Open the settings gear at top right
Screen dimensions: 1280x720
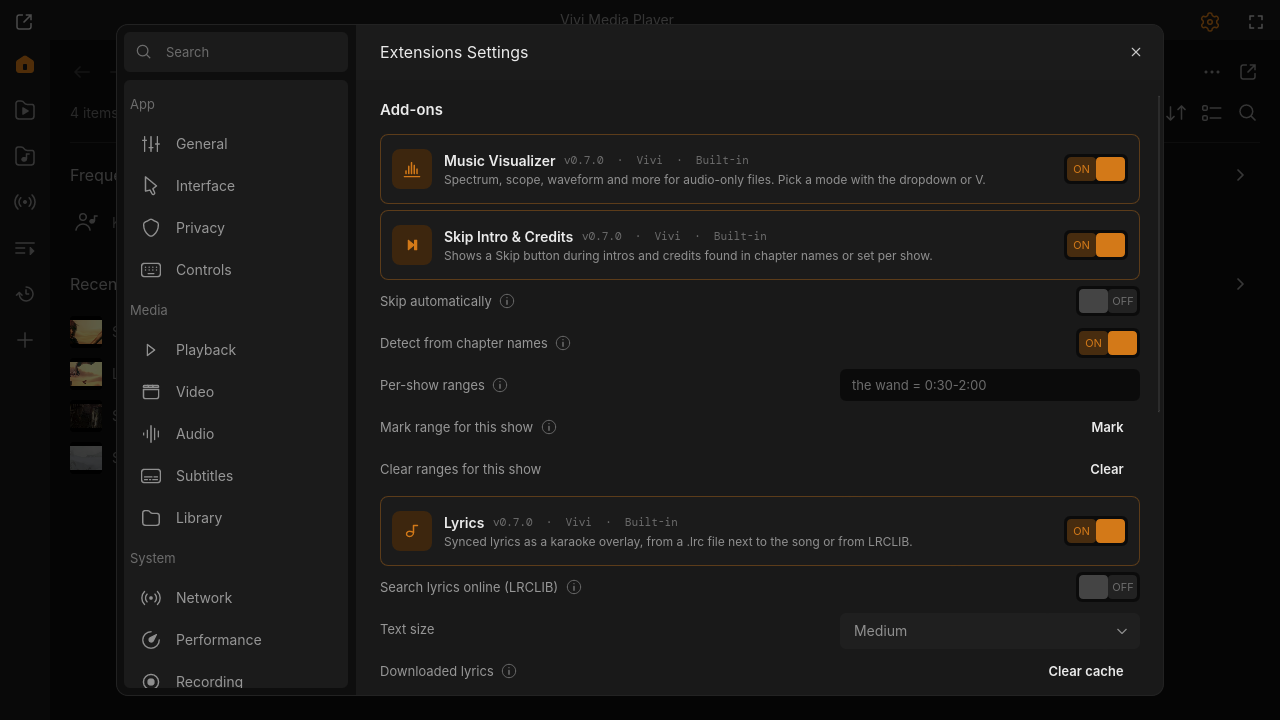point(1210,21)
